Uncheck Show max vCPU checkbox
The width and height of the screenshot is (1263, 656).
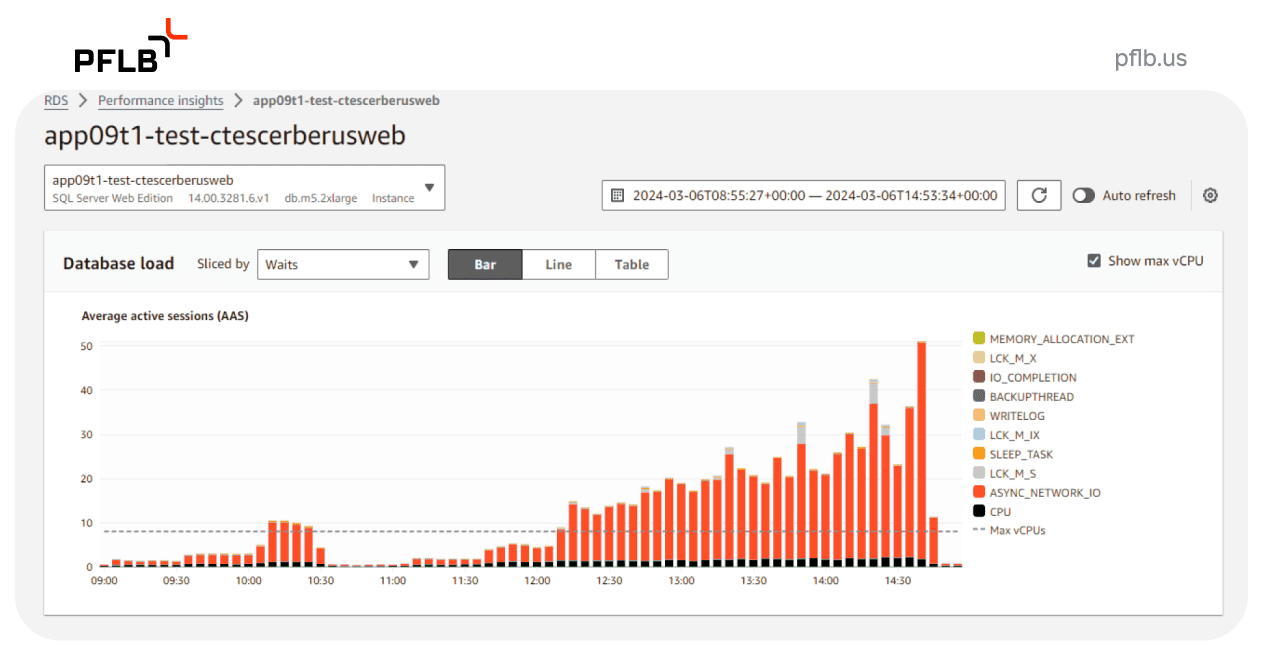(x=1094, y=261)
